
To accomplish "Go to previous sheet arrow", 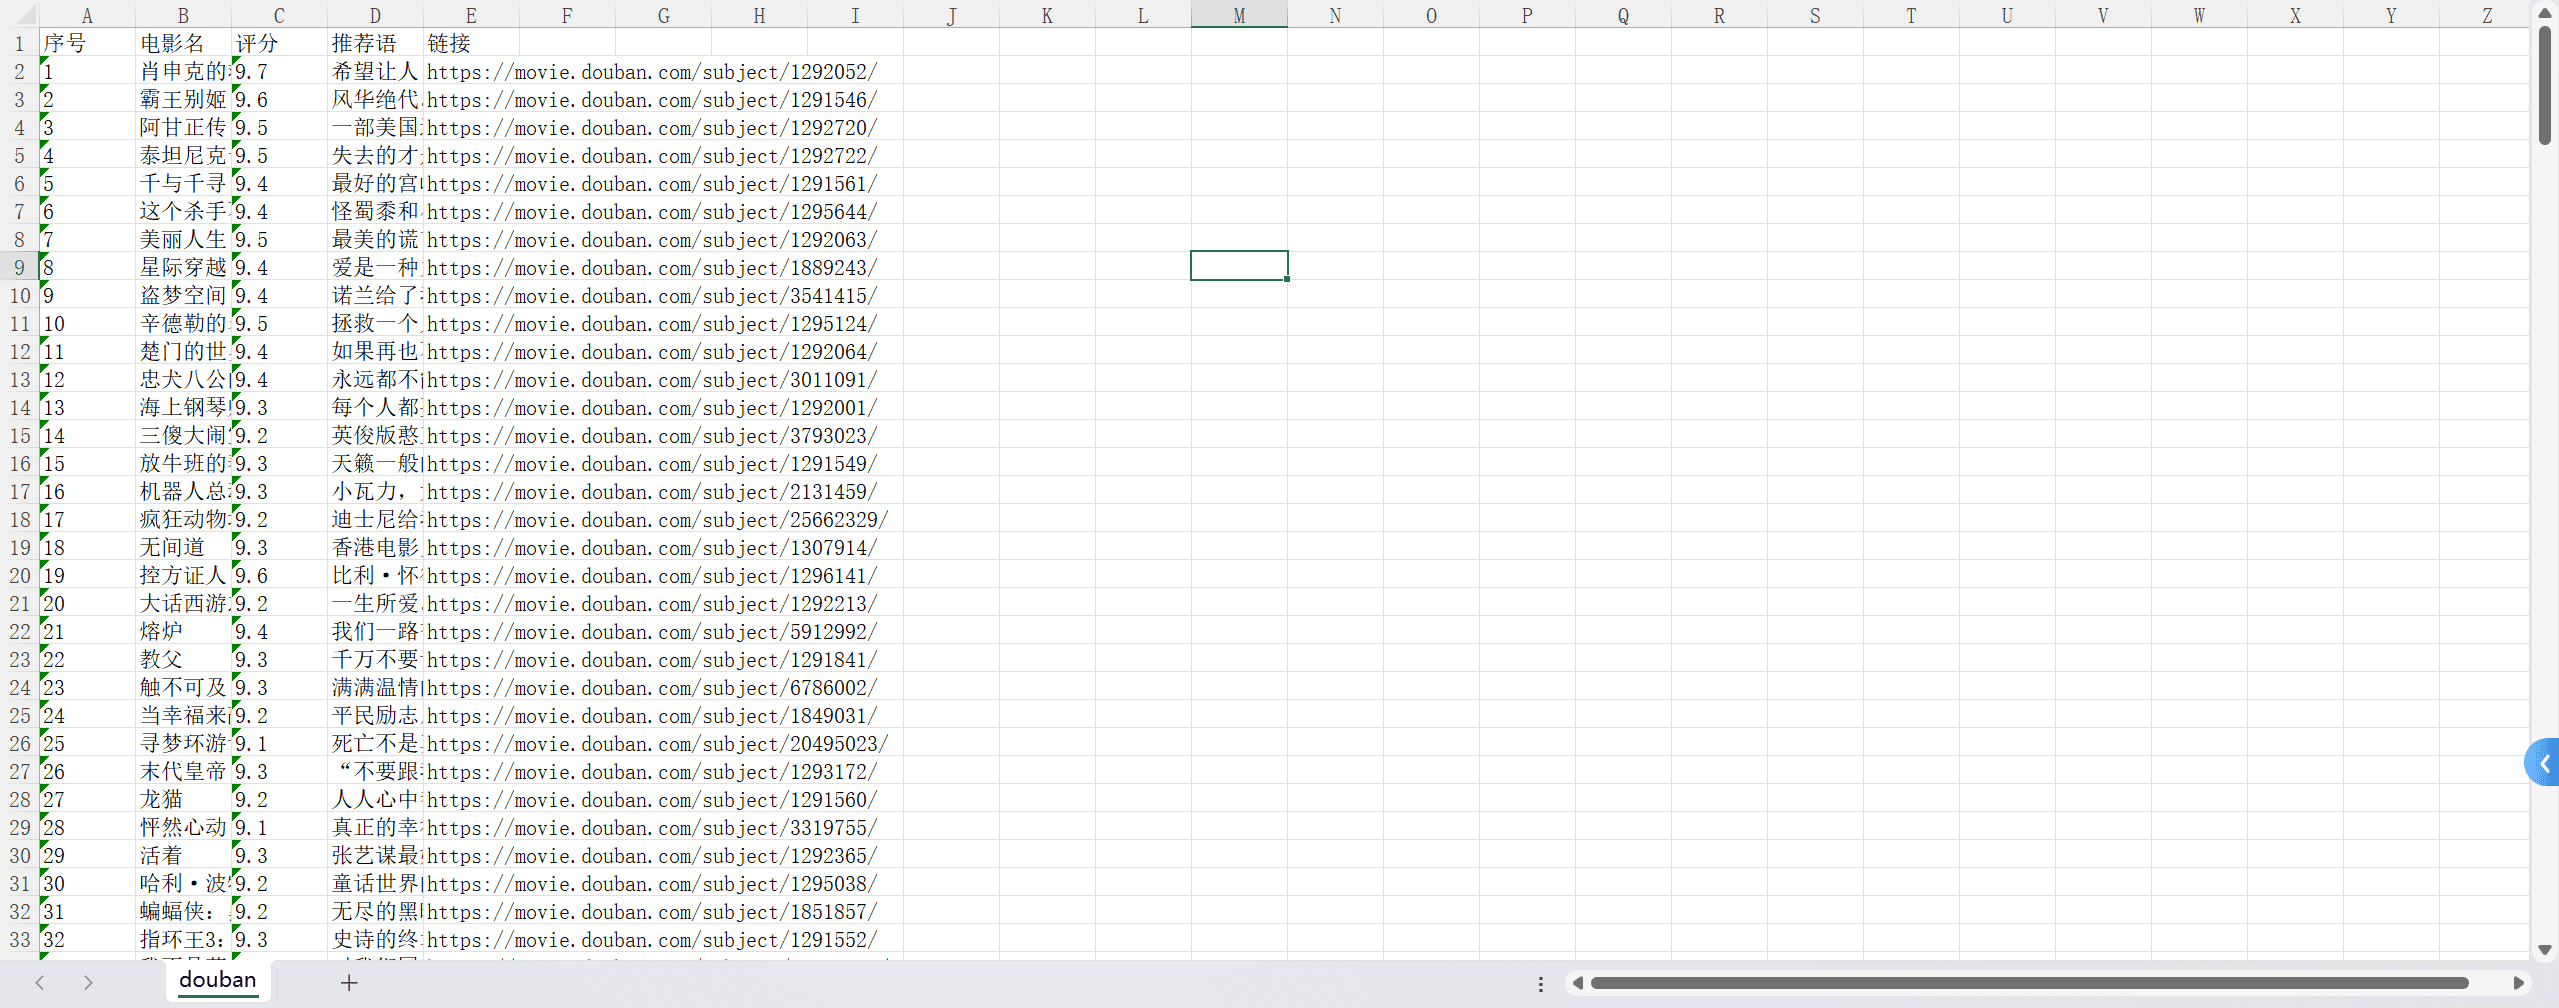I will tap(40, 983).
